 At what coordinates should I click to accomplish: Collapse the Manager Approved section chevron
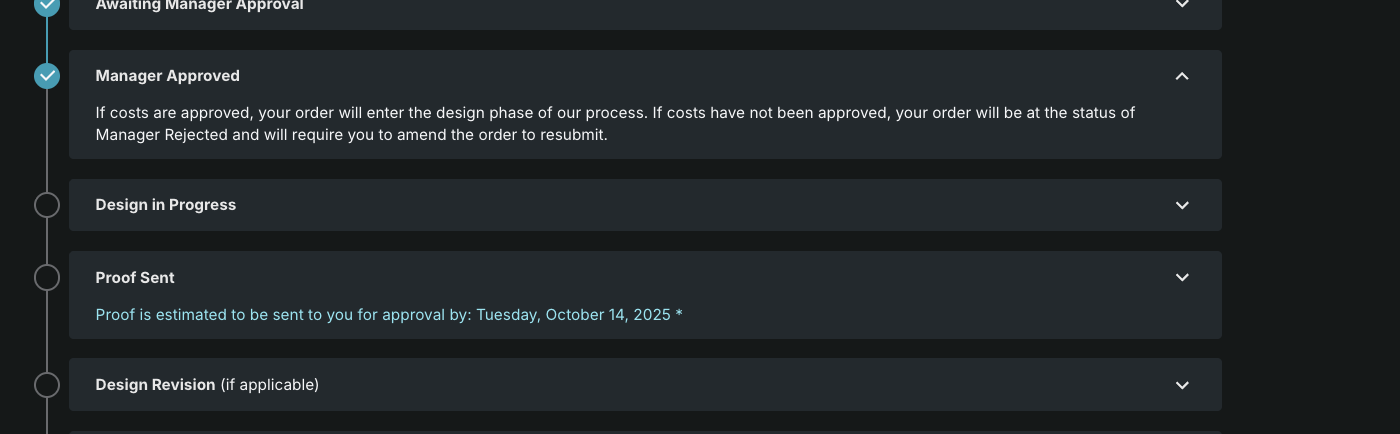coord(1182,76)
